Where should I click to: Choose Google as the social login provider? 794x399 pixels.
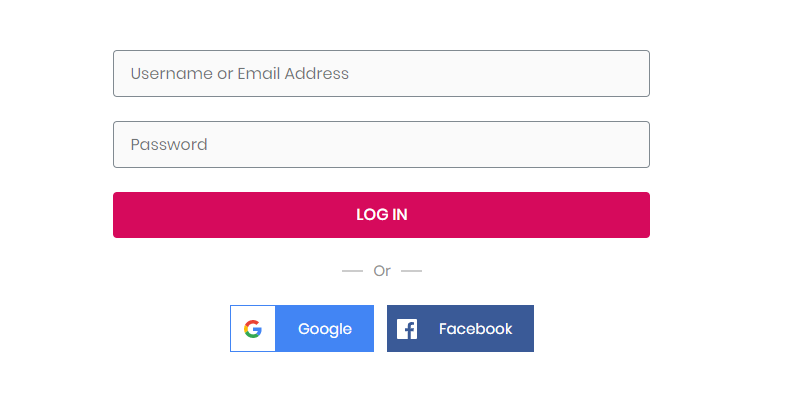pos(302,329)
